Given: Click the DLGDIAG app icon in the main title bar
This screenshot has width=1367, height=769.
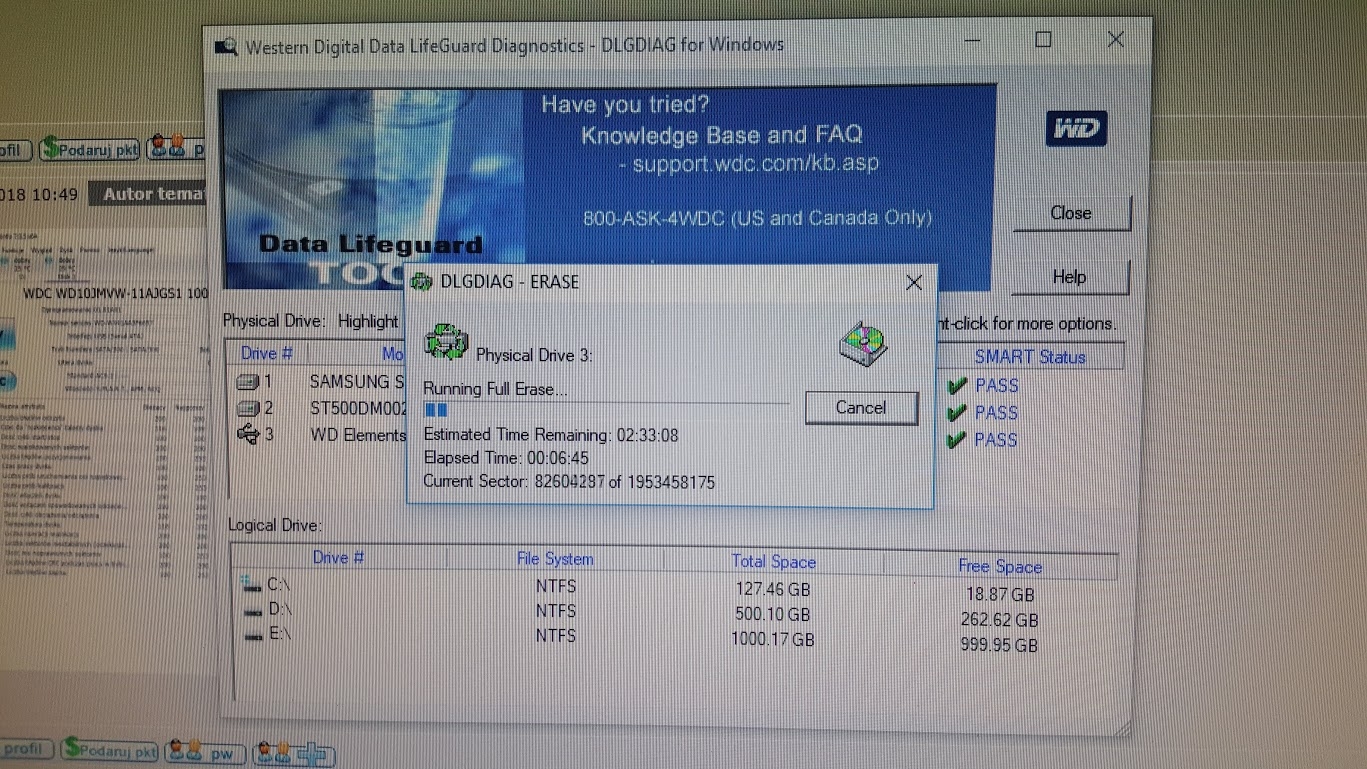Looking at the screenshot, I should tap(227, 46).
